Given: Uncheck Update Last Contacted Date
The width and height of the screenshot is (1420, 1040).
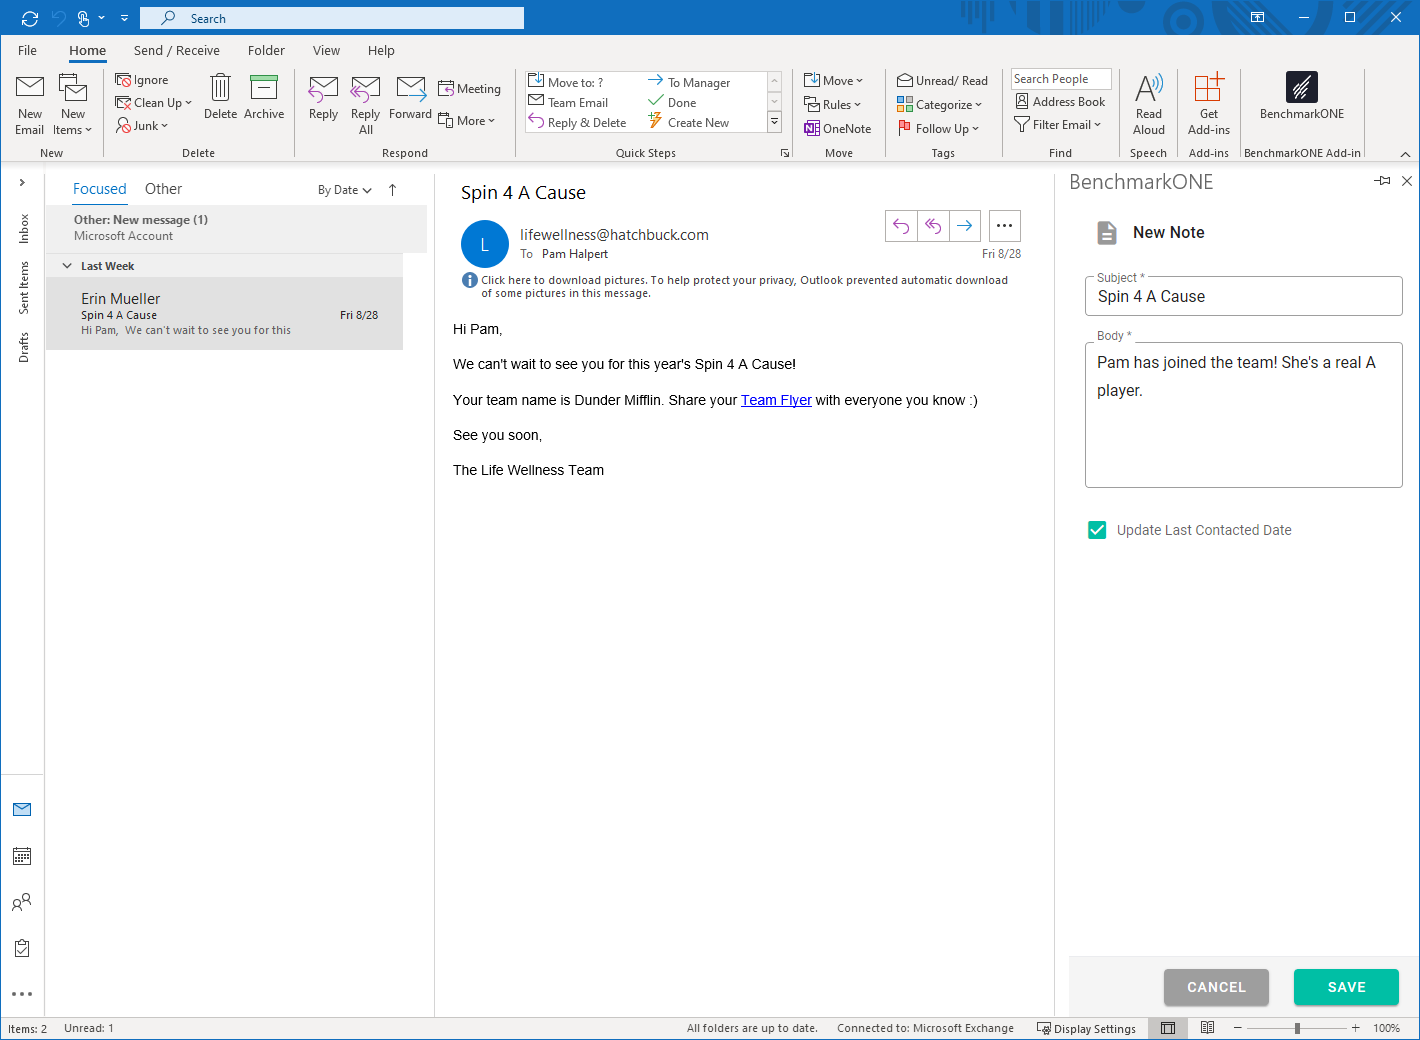Looking at the screenshot, I should click(x=1097, y=530).
